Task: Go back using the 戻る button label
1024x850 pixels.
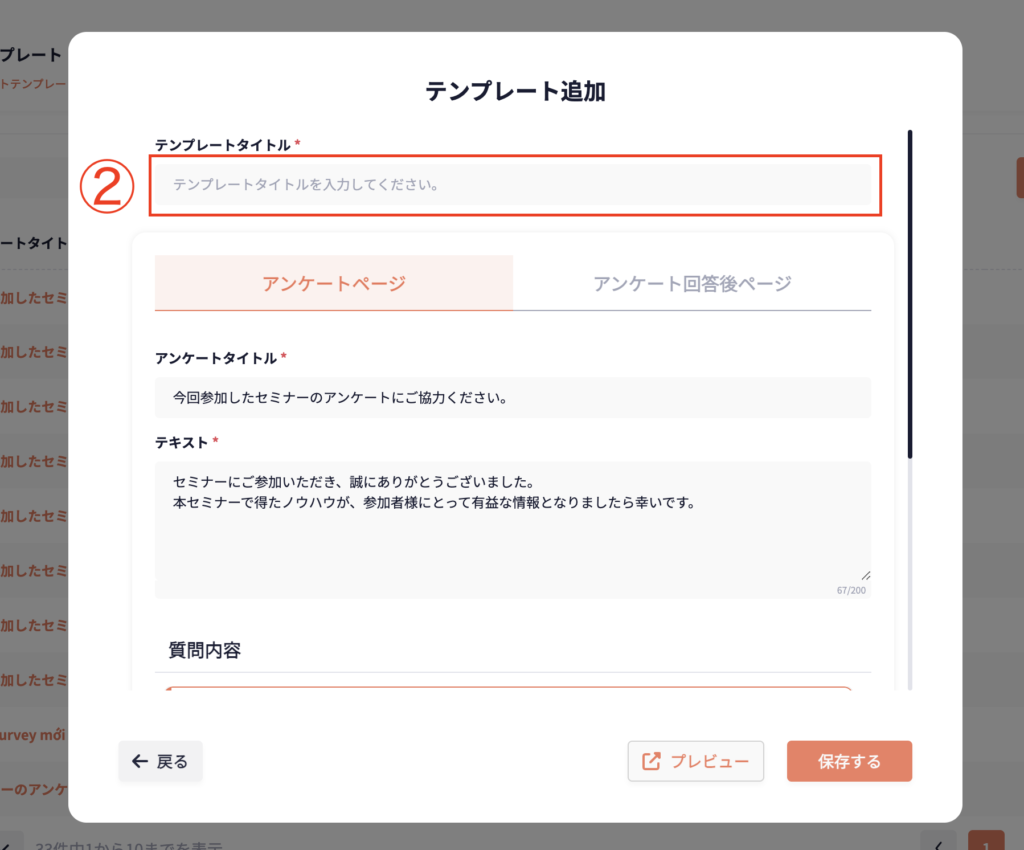Action: click(x=172, y=762)
